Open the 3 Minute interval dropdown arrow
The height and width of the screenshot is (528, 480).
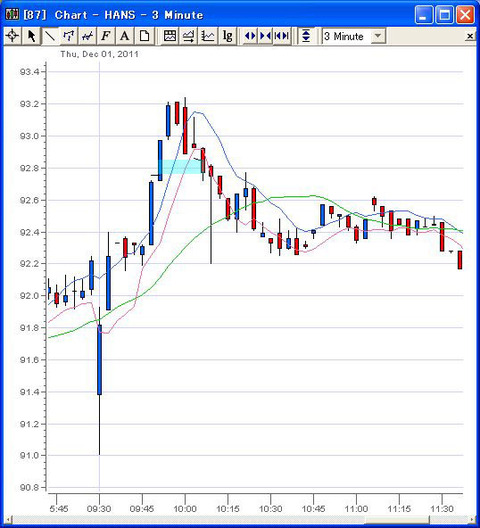click(x=378, y=36)
